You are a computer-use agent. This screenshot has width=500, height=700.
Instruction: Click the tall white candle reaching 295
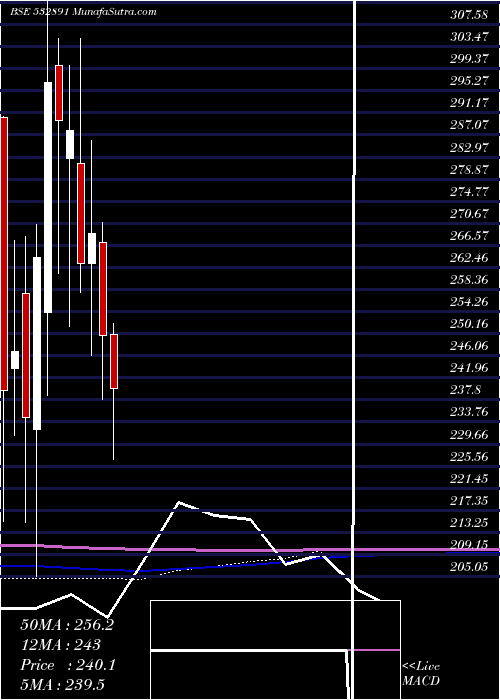coord(48,197)
